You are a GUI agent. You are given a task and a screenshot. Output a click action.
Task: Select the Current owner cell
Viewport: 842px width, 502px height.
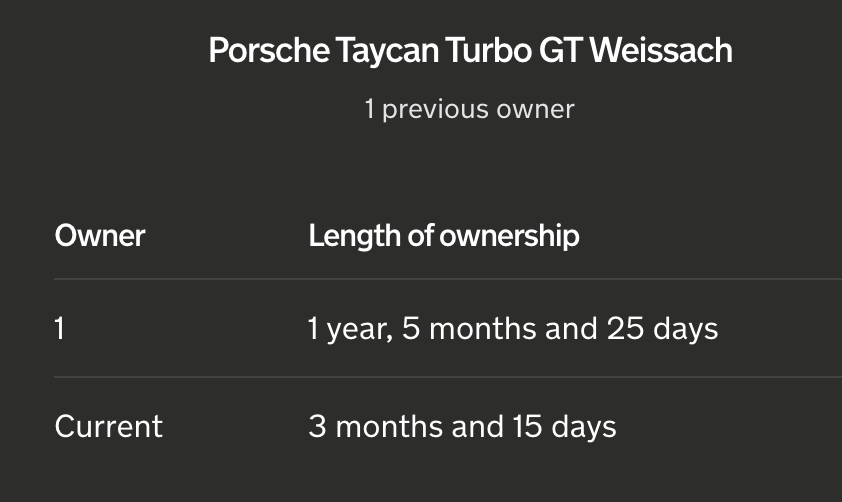coord(108,427)
